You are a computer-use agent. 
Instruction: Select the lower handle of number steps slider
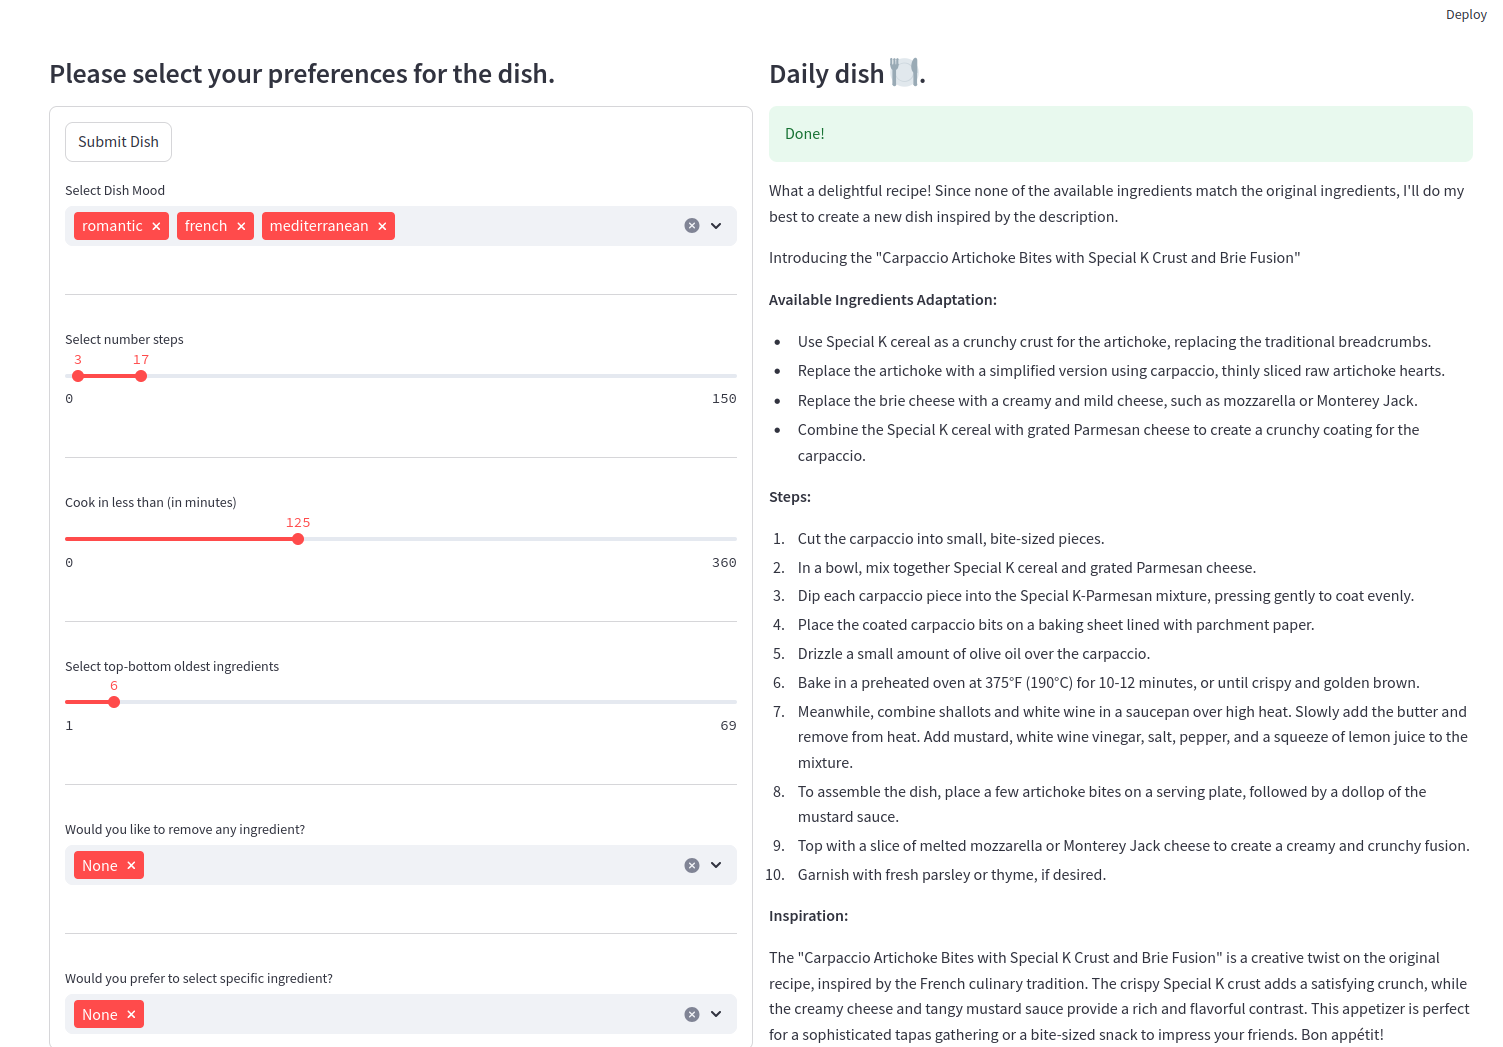click(78, 376)
